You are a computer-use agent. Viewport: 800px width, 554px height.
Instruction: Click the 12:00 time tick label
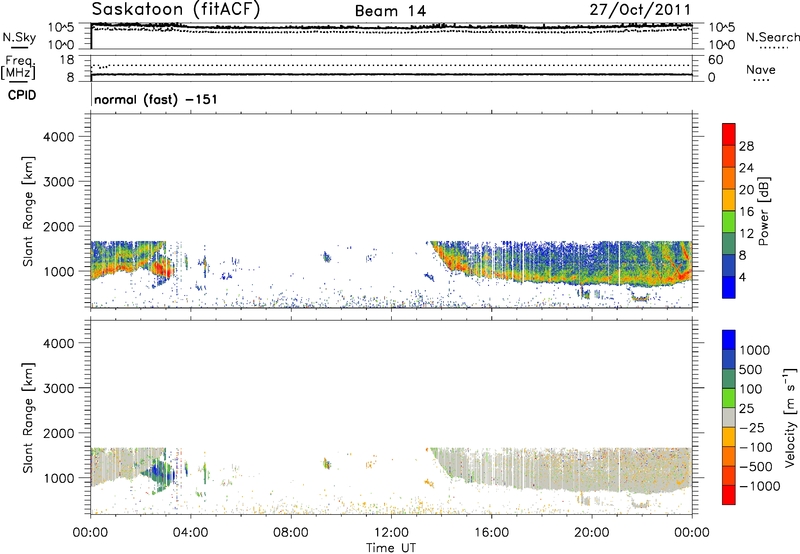(x=391, y=533)
